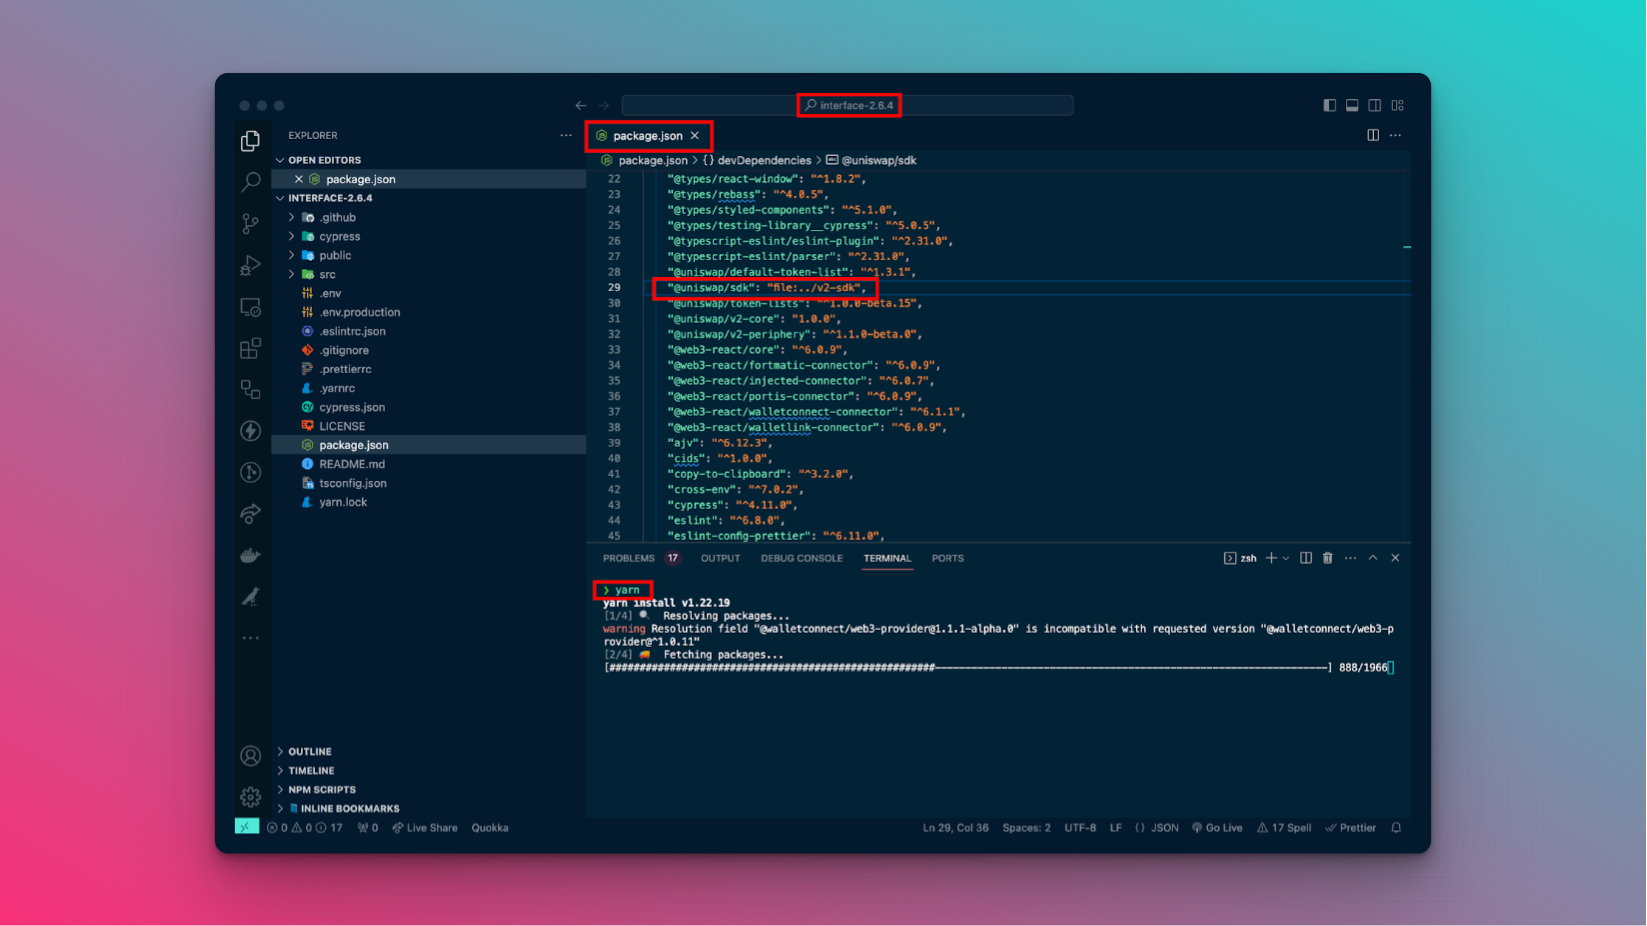Open the Search view in activity bar
The image size is (1647, 926).
[250, 182]
